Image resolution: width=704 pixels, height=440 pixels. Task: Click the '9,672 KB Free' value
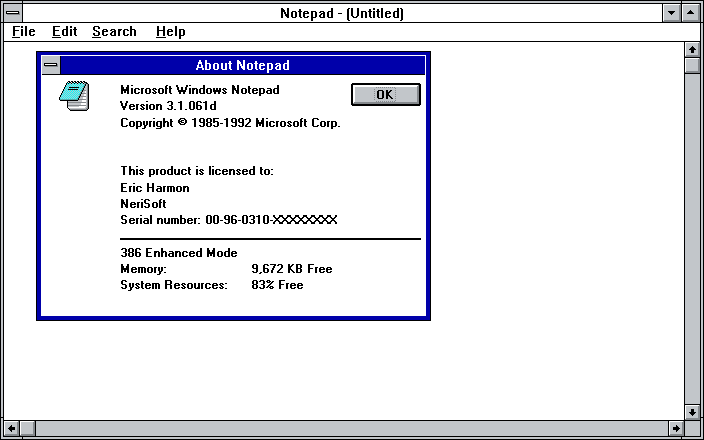pos(292,269)
